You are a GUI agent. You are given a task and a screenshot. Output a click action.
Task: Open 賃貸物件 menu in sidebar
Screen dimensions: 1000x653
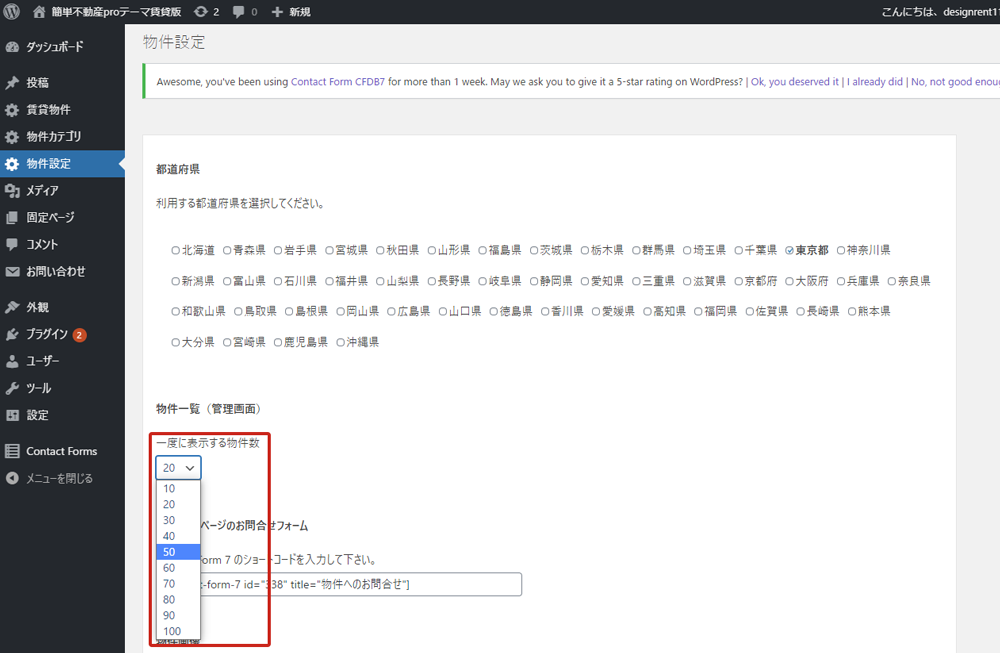pyautogui.click(x=48, y=109)
